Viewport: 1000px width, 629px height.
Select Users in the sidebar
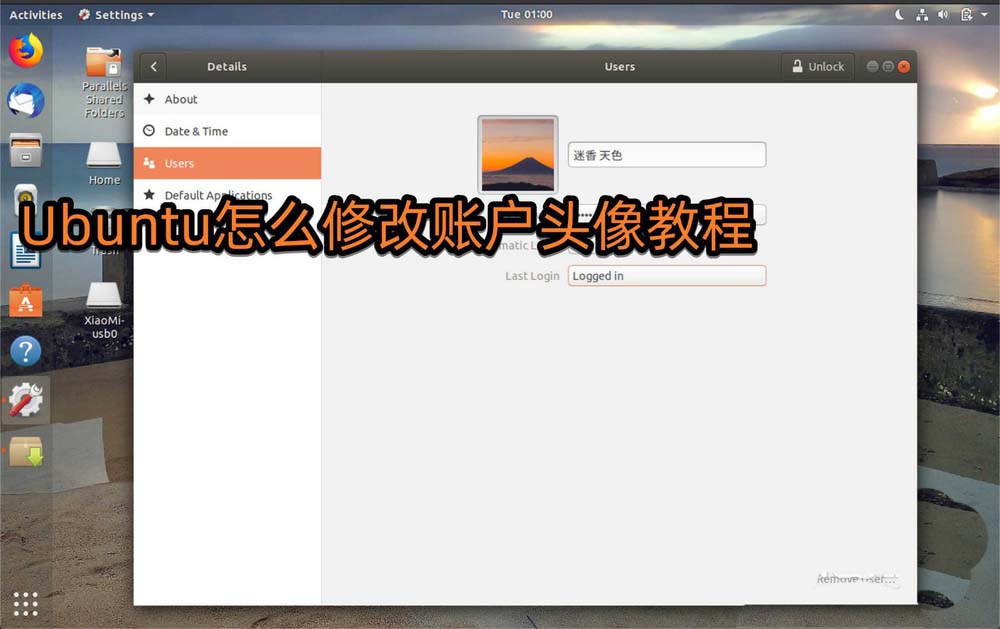(227, 163)
